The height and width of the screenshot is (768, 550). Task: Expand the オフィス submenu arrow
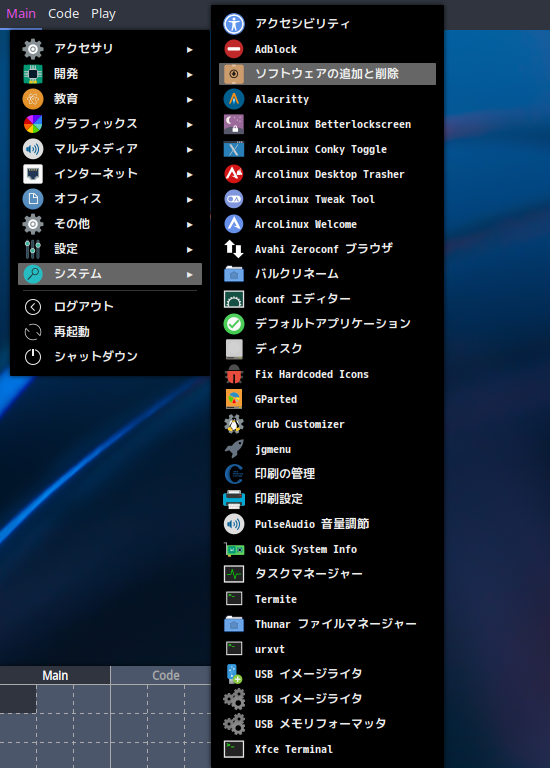point(190,199)
